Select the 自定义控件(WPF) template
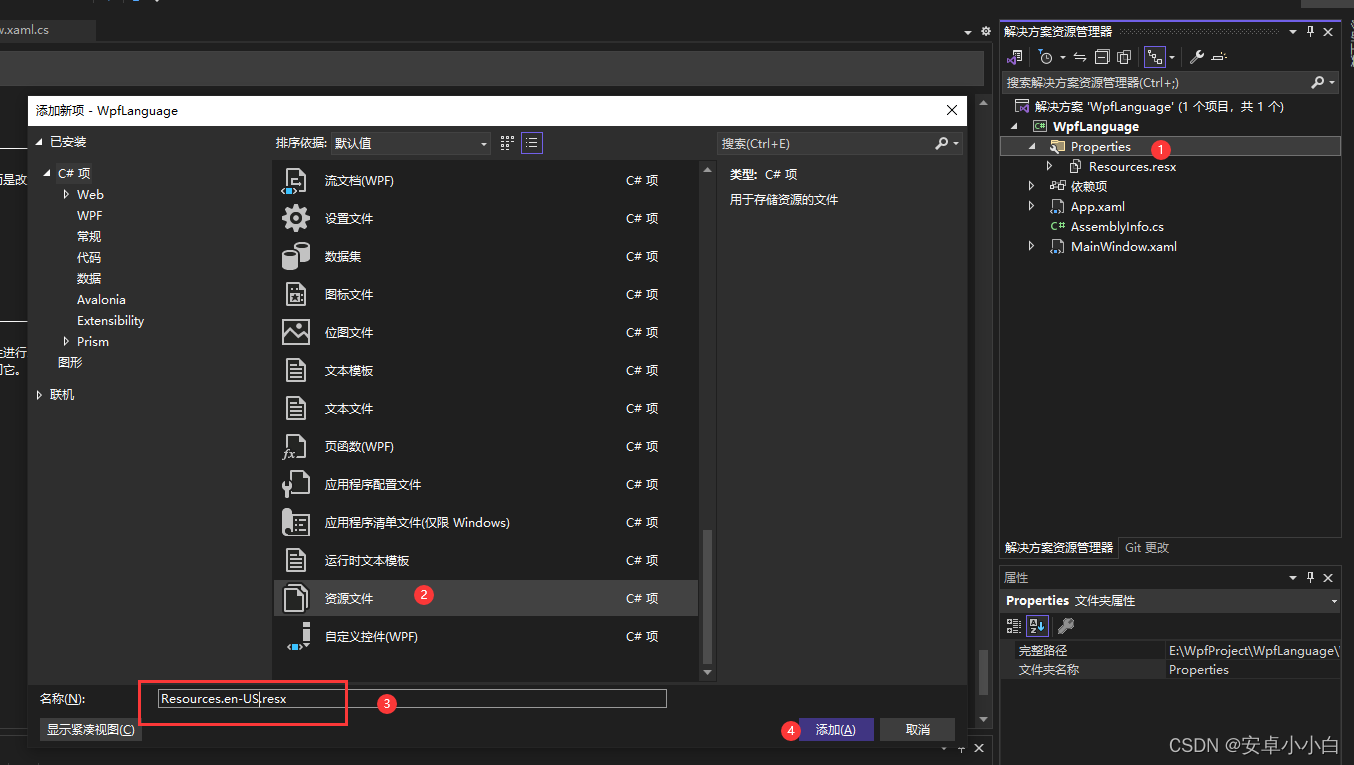Viewport: 1354px width, 765px height. point(485,636)
